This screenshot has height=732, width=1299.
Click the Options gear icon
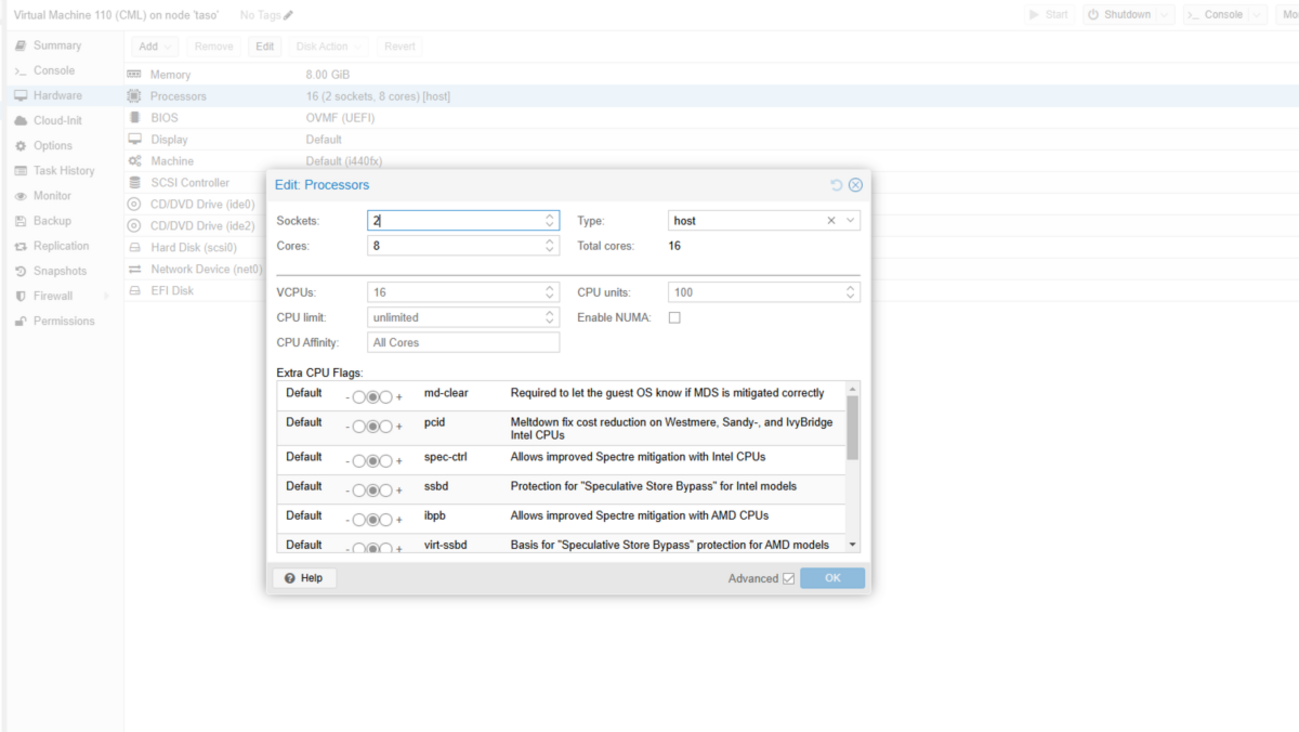pyautogui.click(x=20, y=146)
